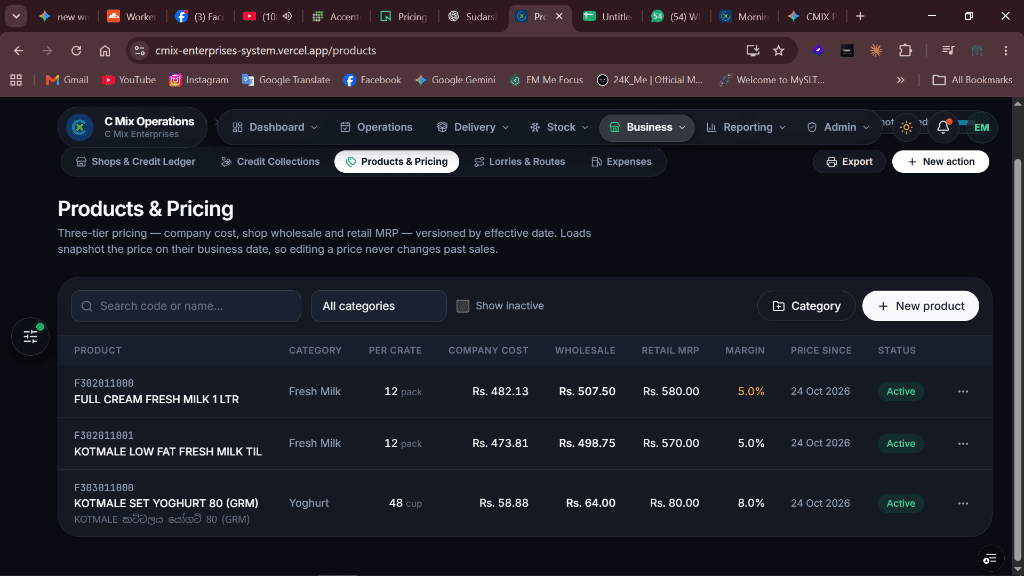This screenshot has height=576, width=1024.
Task: Open Google Translate bookmark
Action: coord(286,80)
